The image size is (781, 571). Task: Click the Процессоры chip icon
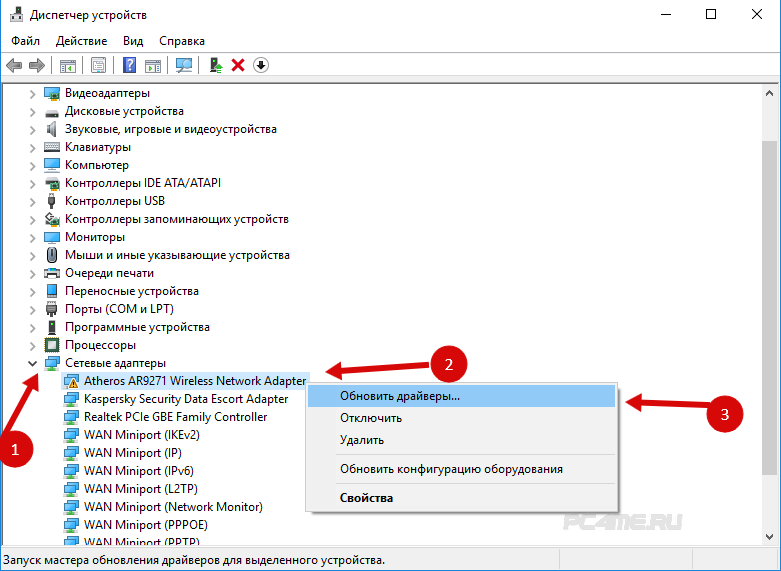52,345
